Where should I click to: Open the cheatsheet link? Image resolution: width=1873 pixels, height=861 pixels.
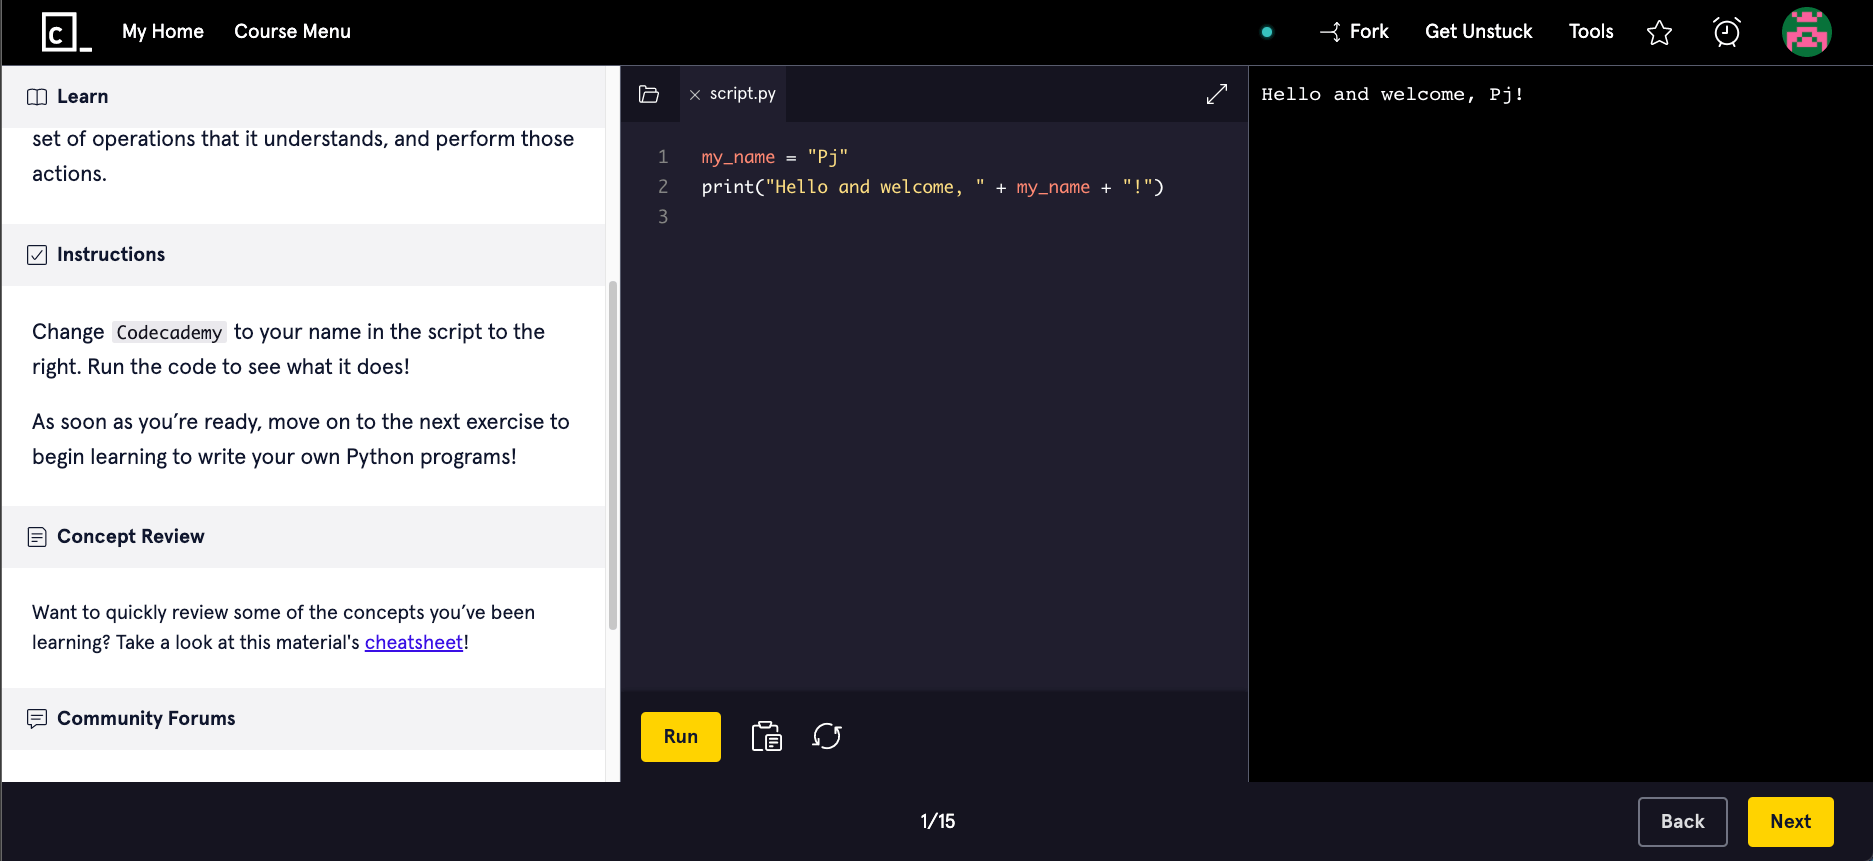[x=414, y=642]
